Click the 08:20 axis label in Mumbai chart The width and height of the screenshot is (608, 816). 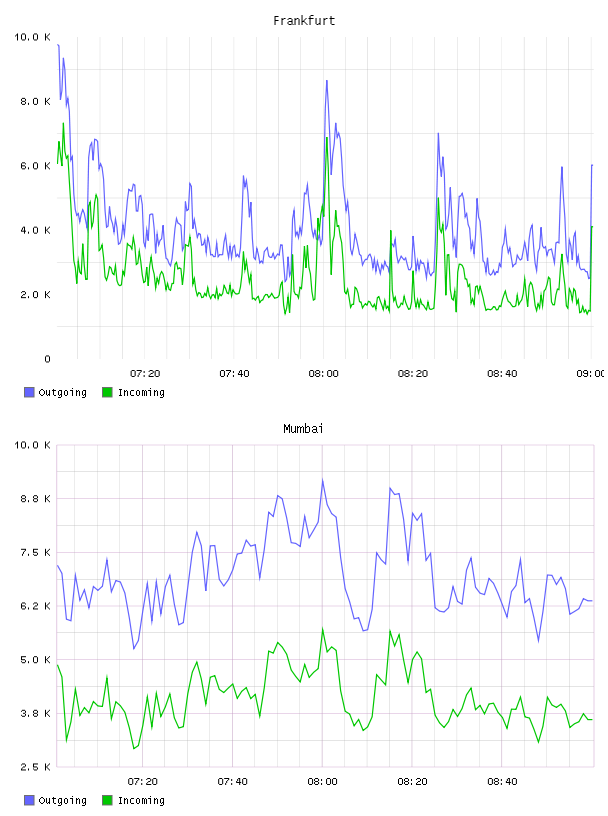pos(412,782)
